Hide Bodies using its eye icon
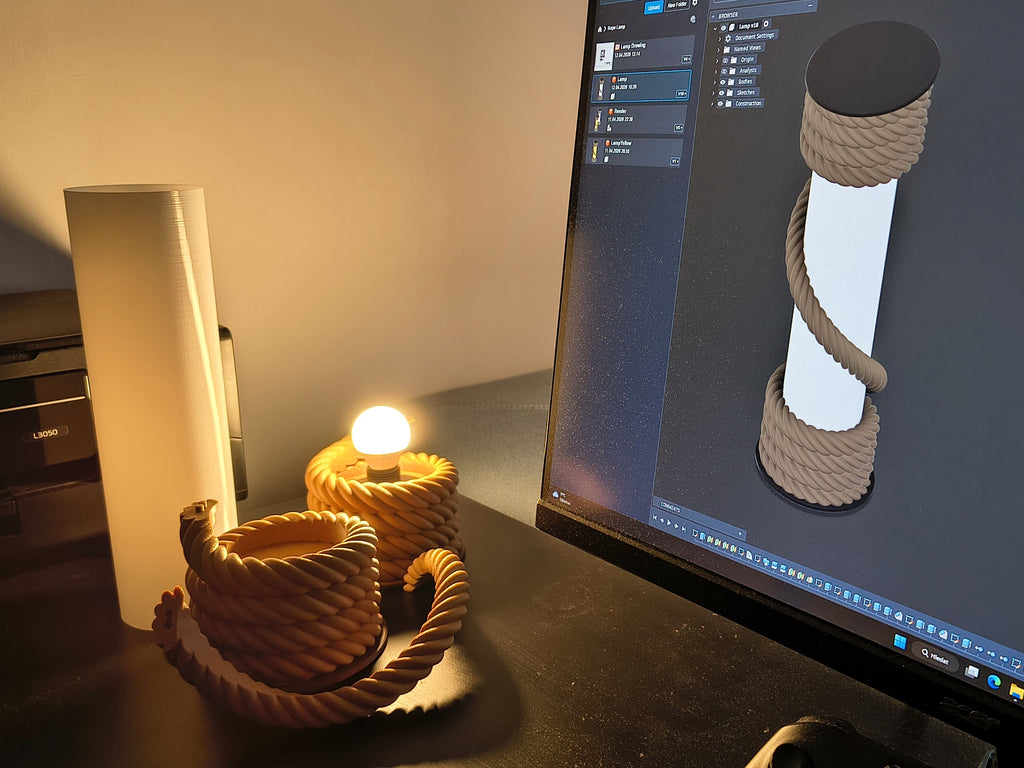The width and height of the screenshot is (1024, 768). coord(723,82)
